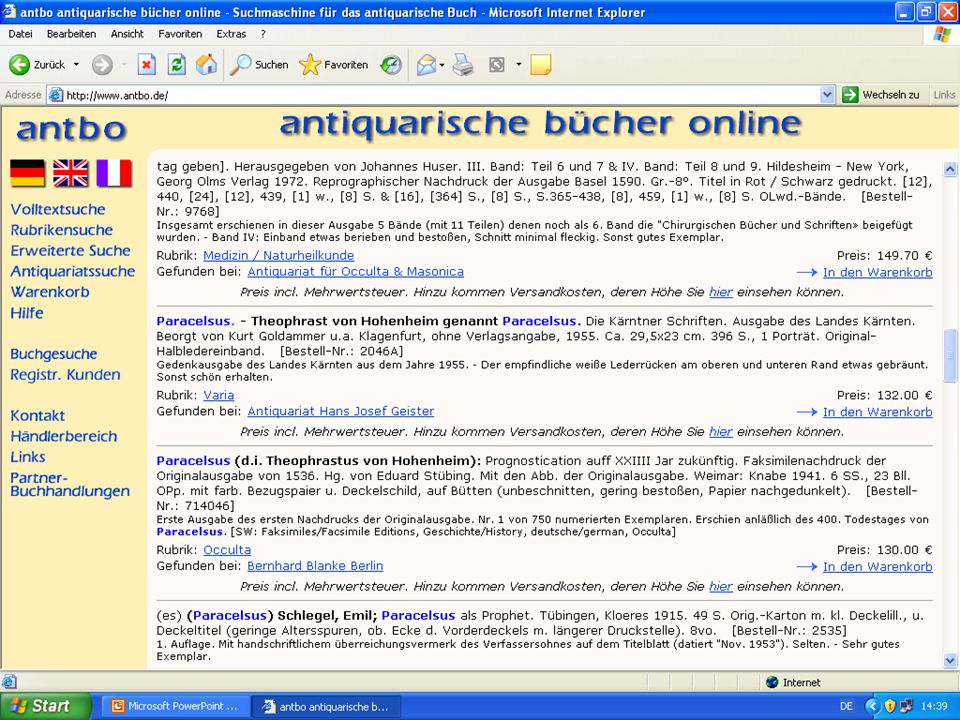Open Links in the sidebar

pos(28,457)
